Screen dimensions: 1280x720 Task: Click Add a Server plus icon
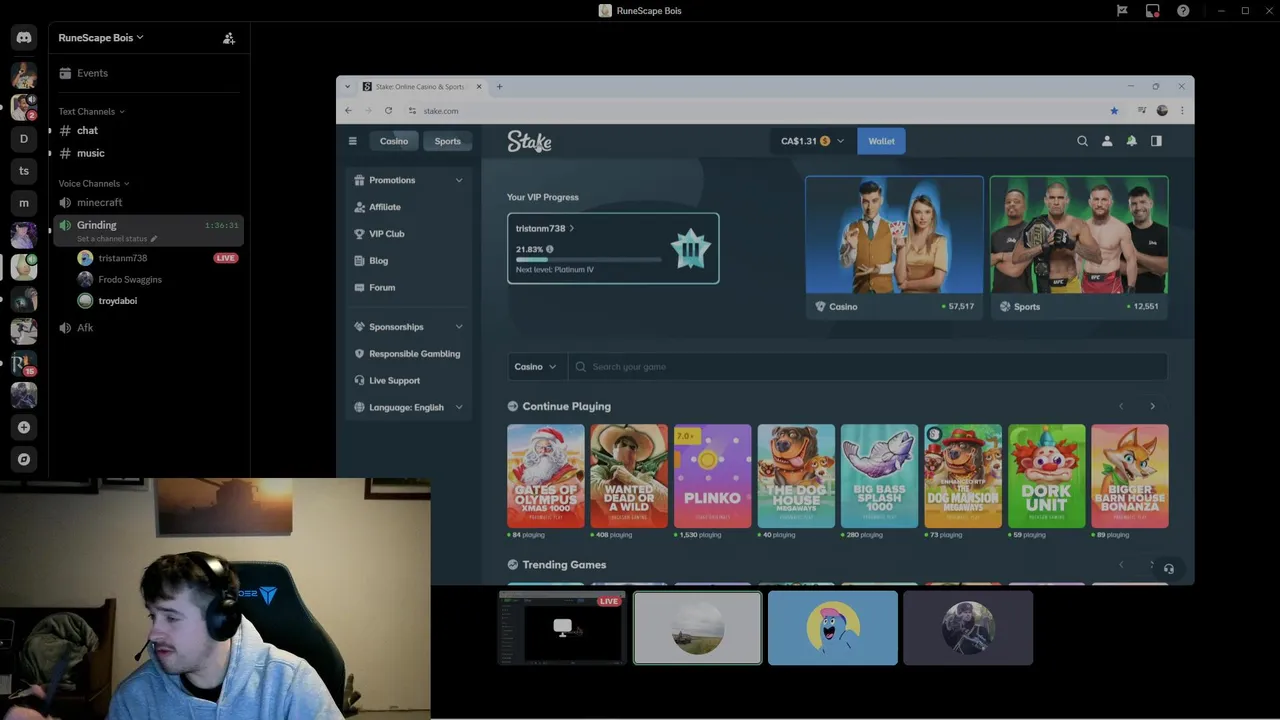tap(24, 427)
